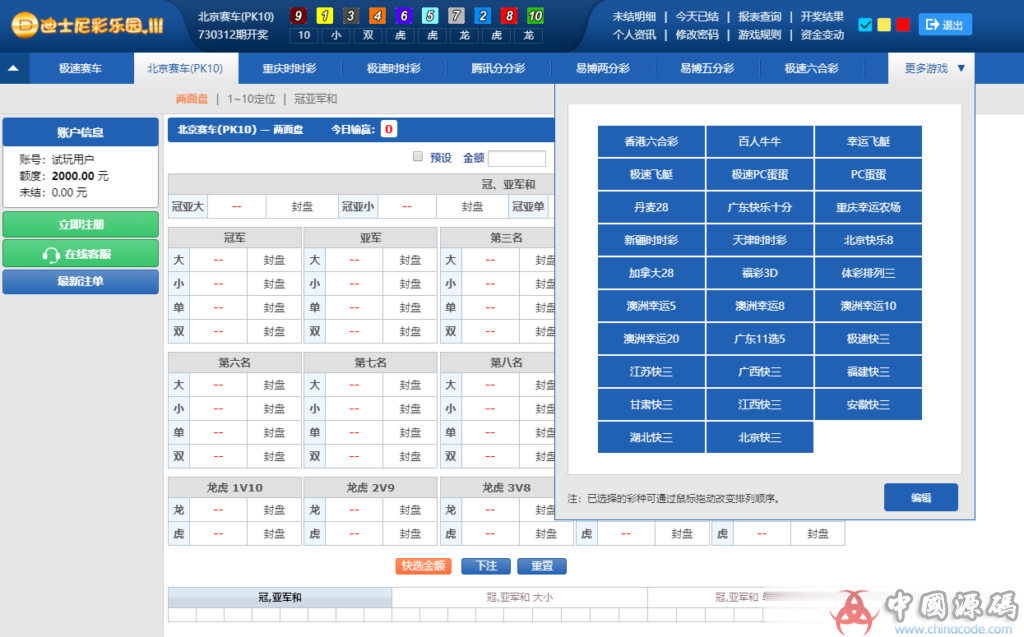
Task: Open 资金变动 link
Action: pos(822,35)
